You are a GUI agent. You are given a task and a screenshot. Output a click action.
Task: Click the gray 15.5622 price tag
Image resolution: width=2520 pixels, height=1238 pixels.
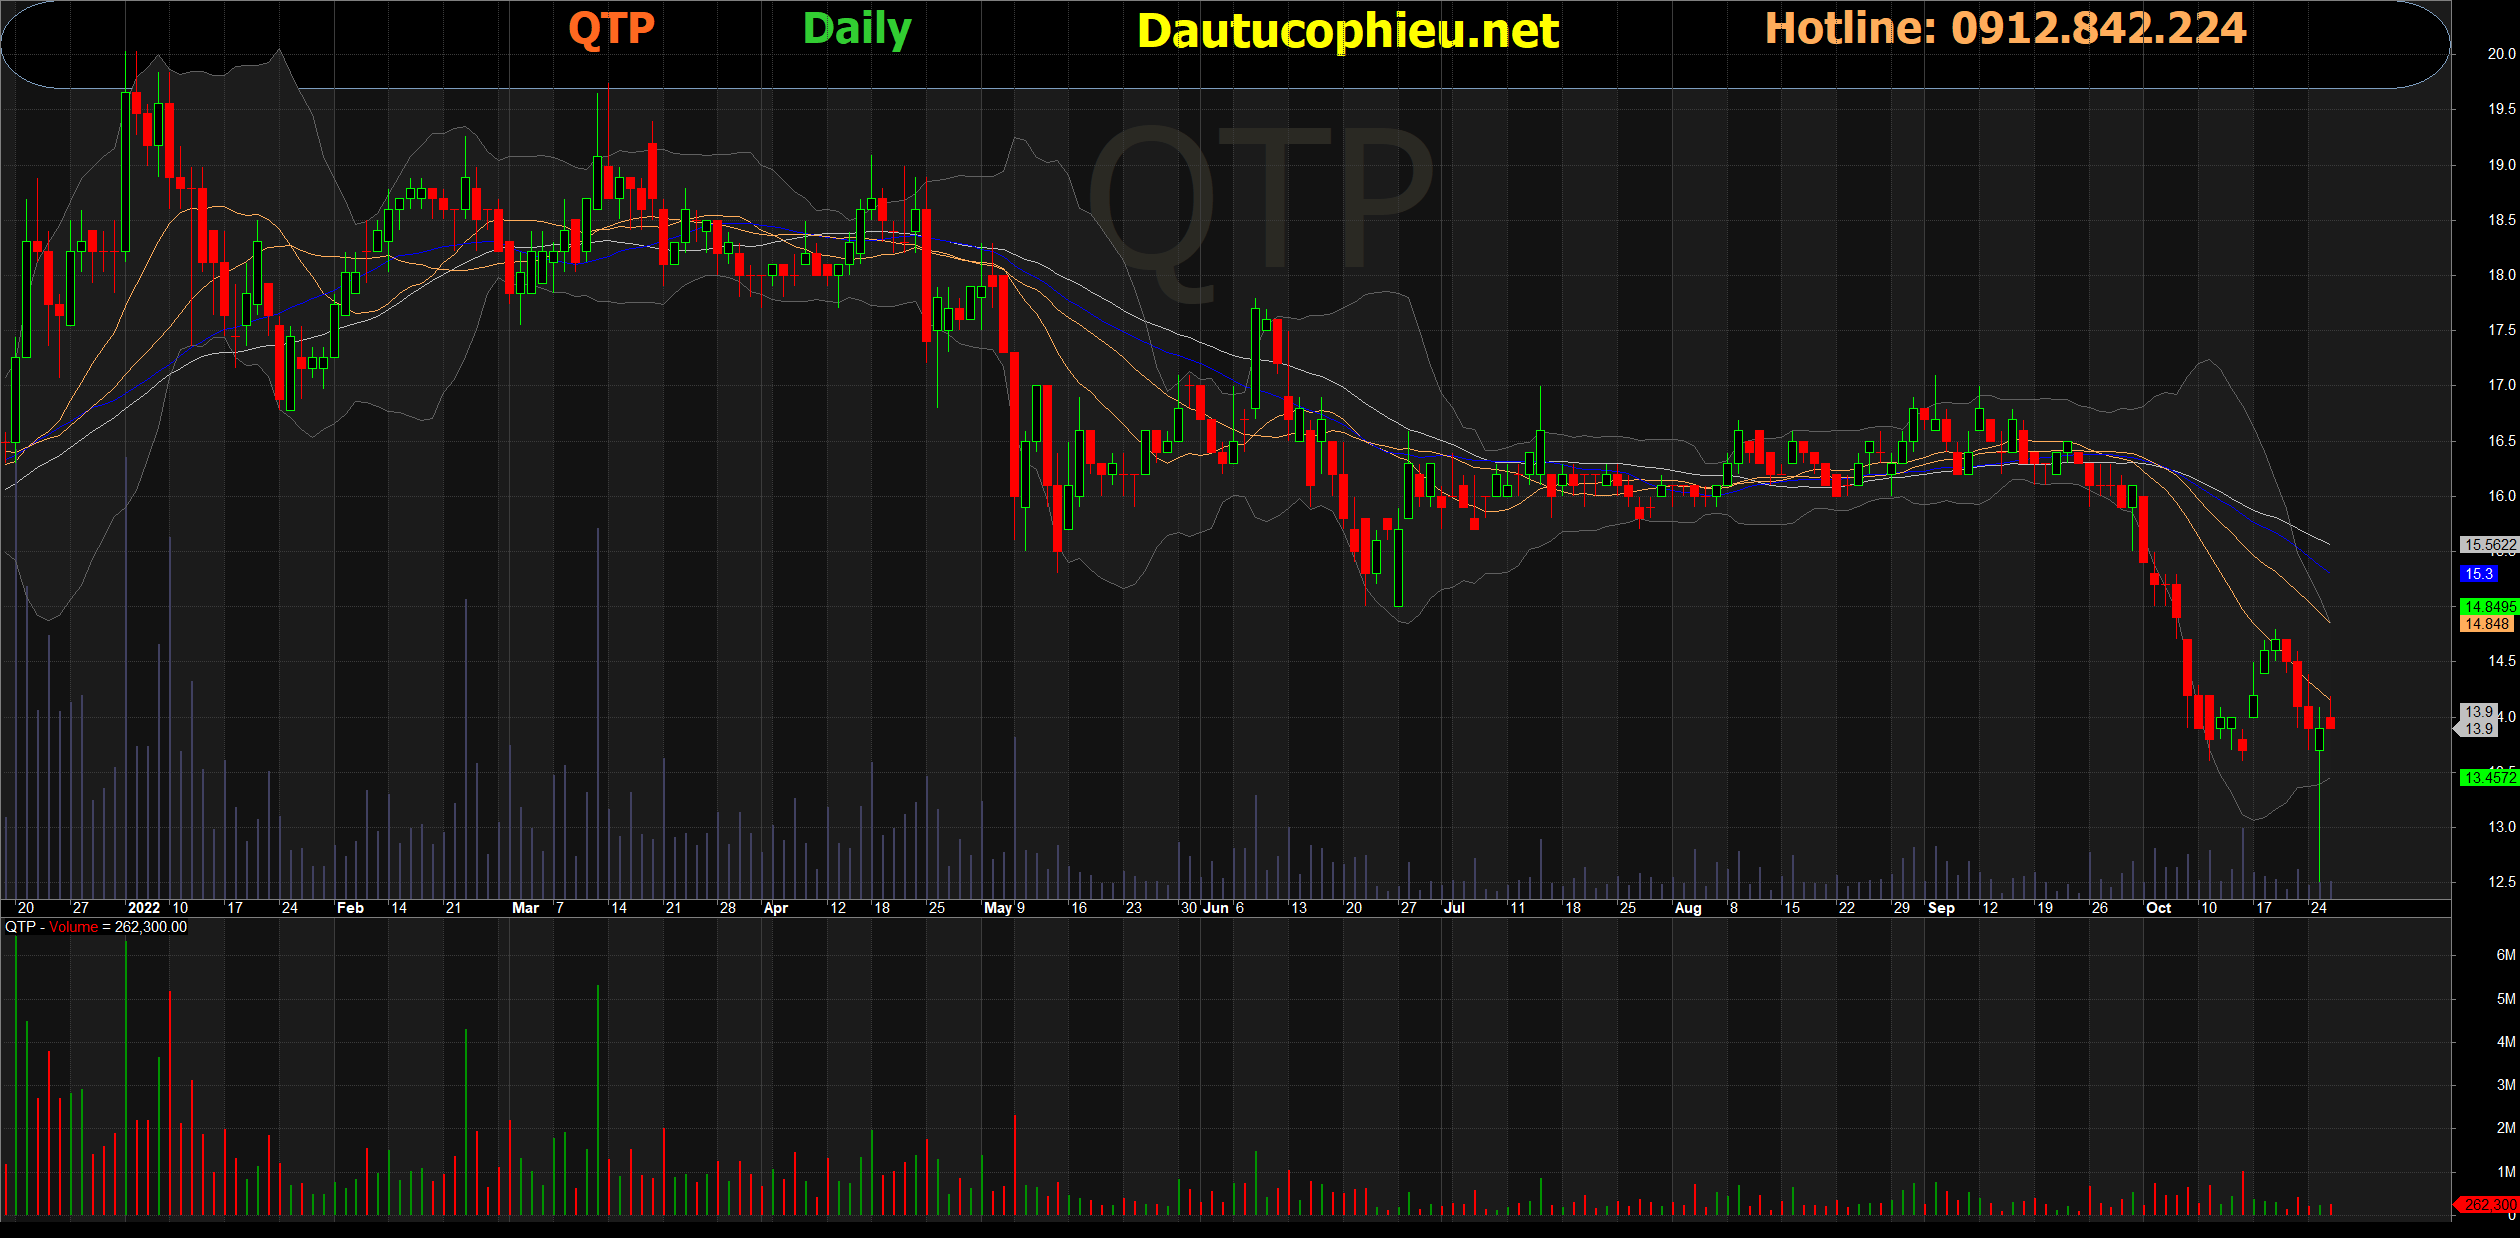pos(2489,545)
